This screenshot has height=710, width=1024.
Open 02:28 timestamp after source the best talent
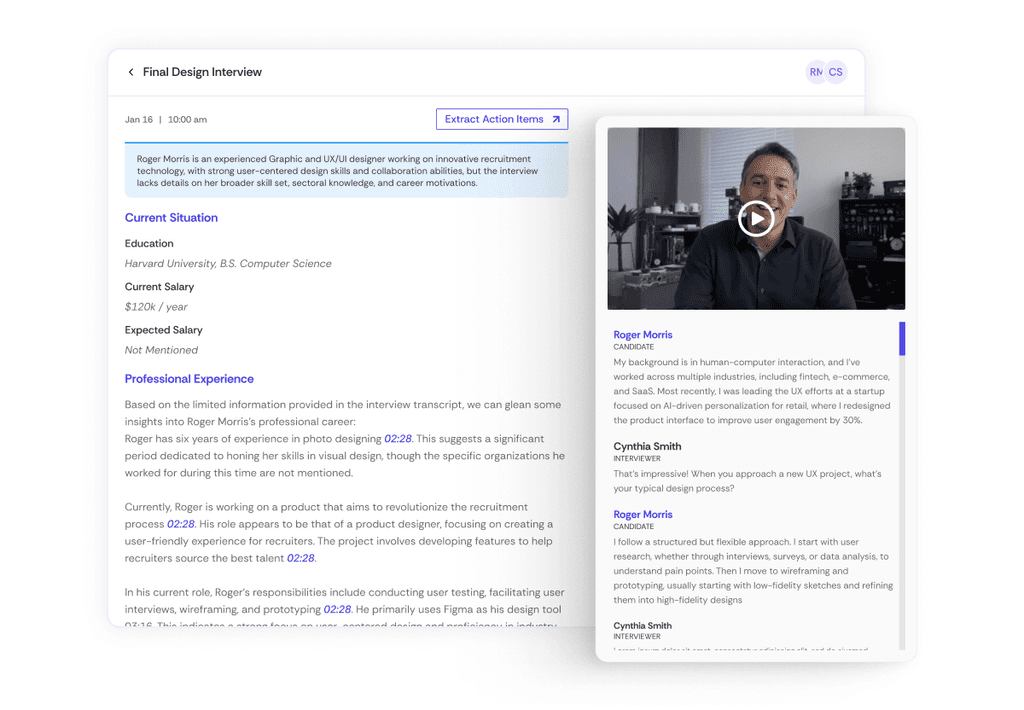pyautogui.click(x=301, y=558)
